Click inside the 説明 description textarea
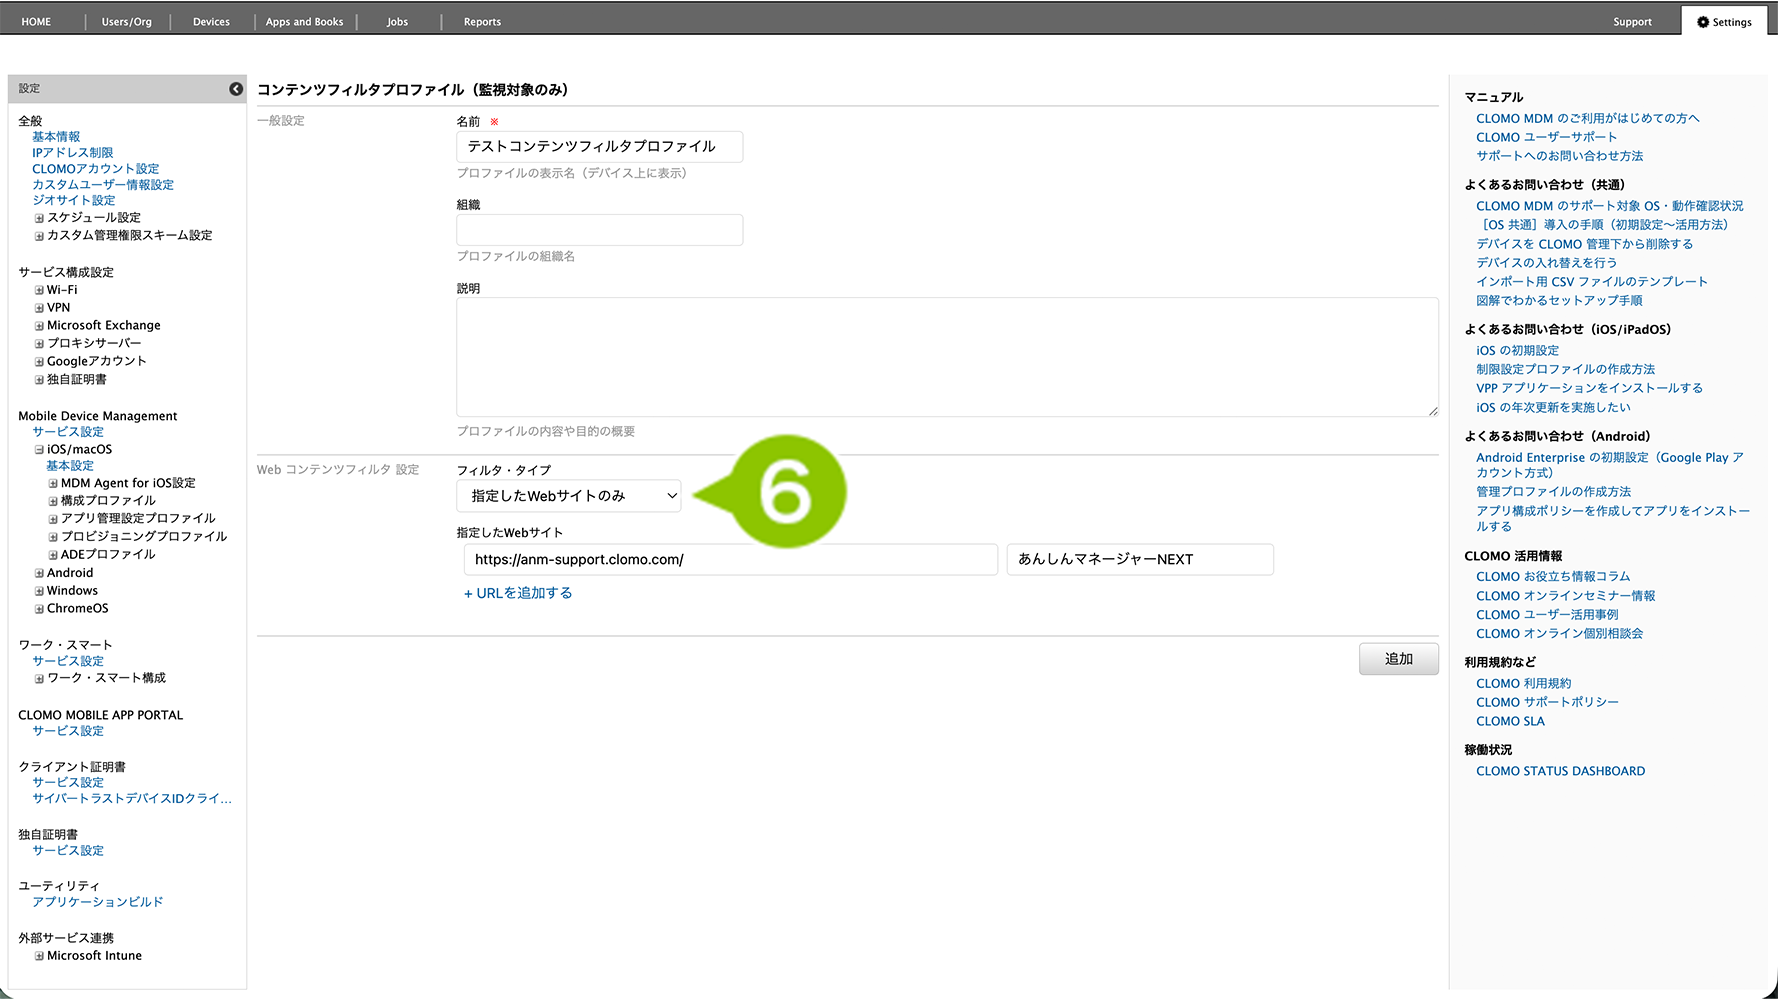Viewport: 1778px width, 1000px height. click(x=946, y=357)
